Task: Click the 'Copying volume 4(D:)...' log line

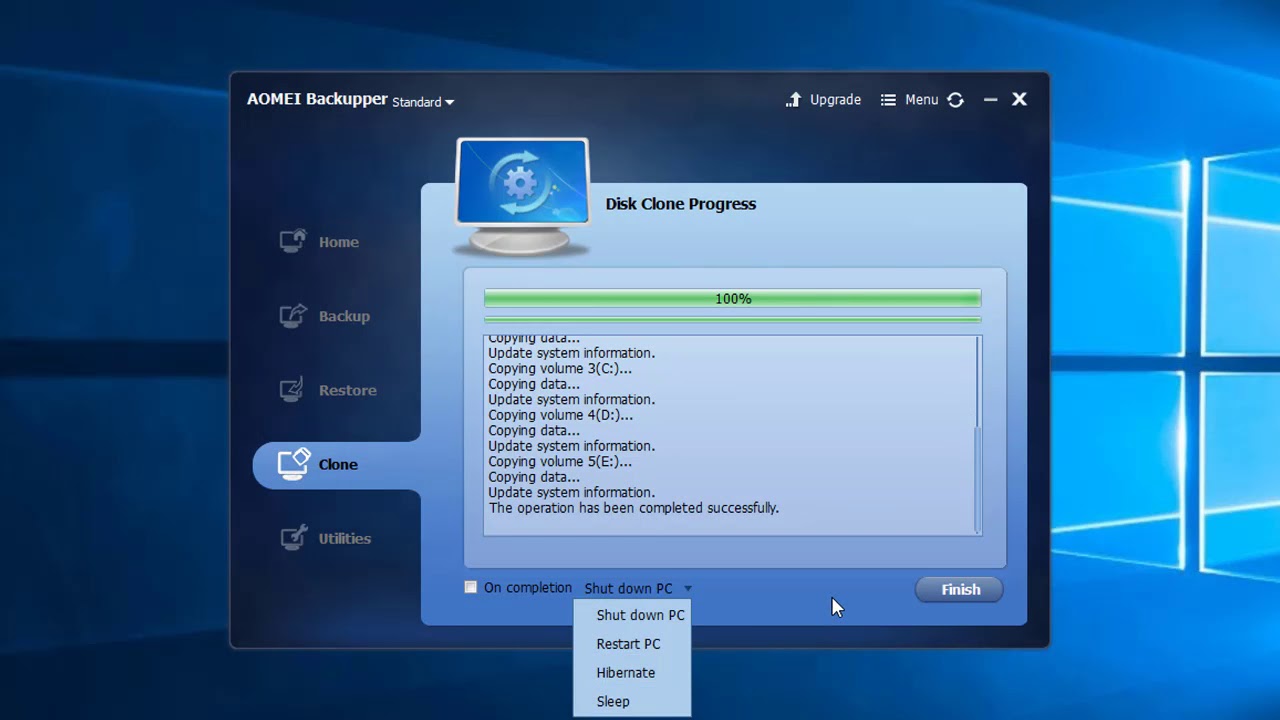Action: pyautogui.click(x=560, y=415)
